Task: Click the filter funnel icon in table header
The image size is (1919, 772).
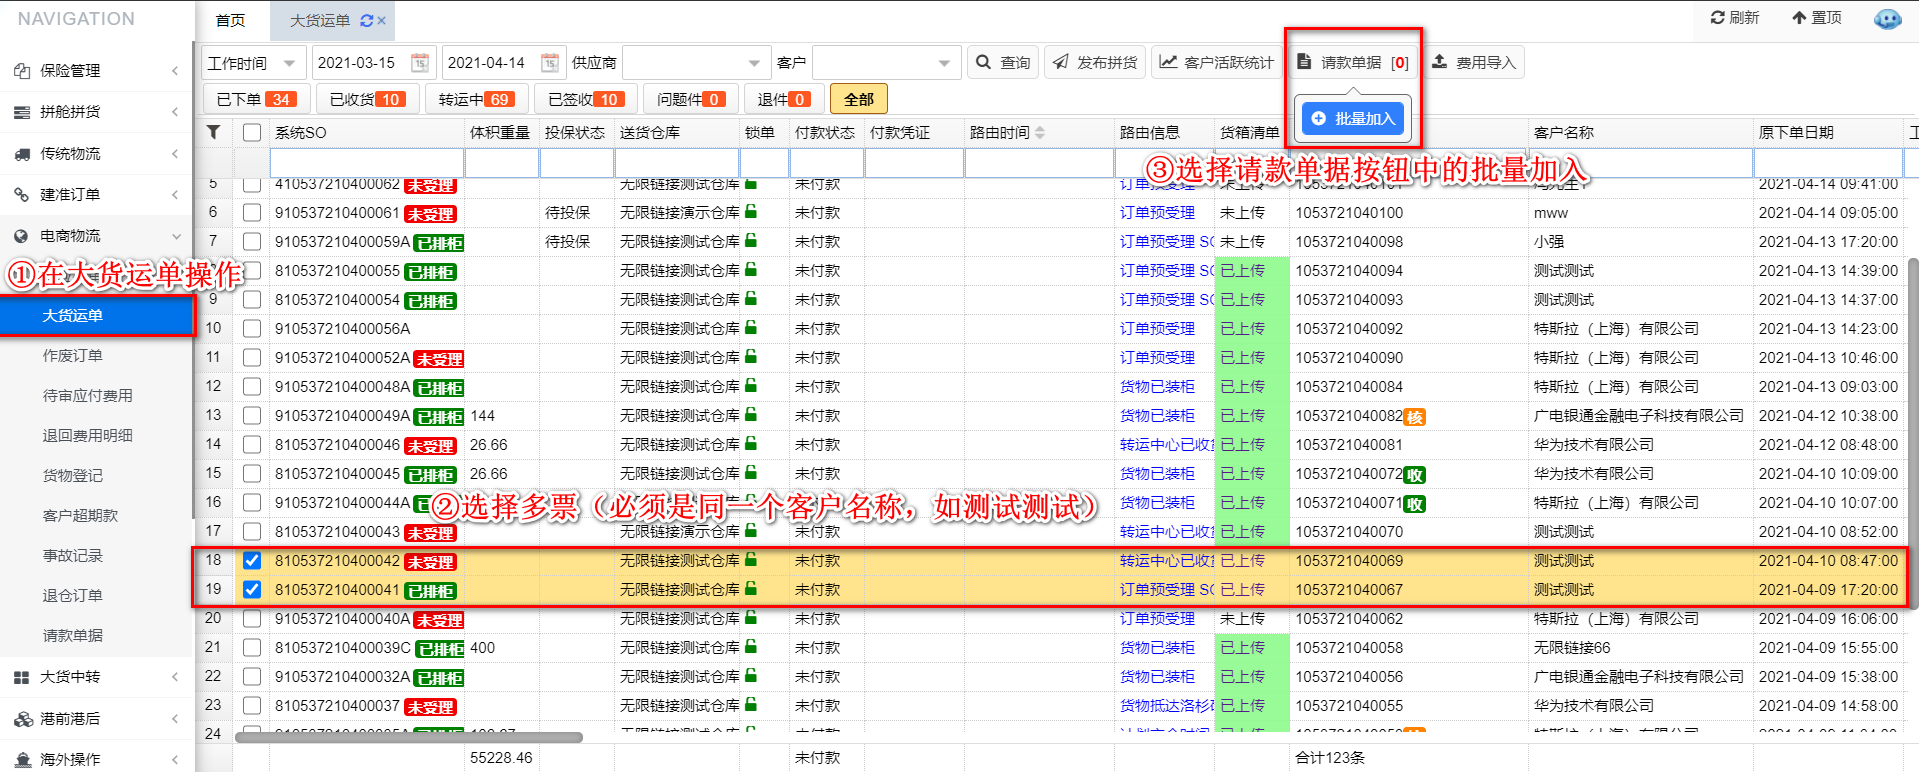Action: pyautogui.click(x=213, y=132)
